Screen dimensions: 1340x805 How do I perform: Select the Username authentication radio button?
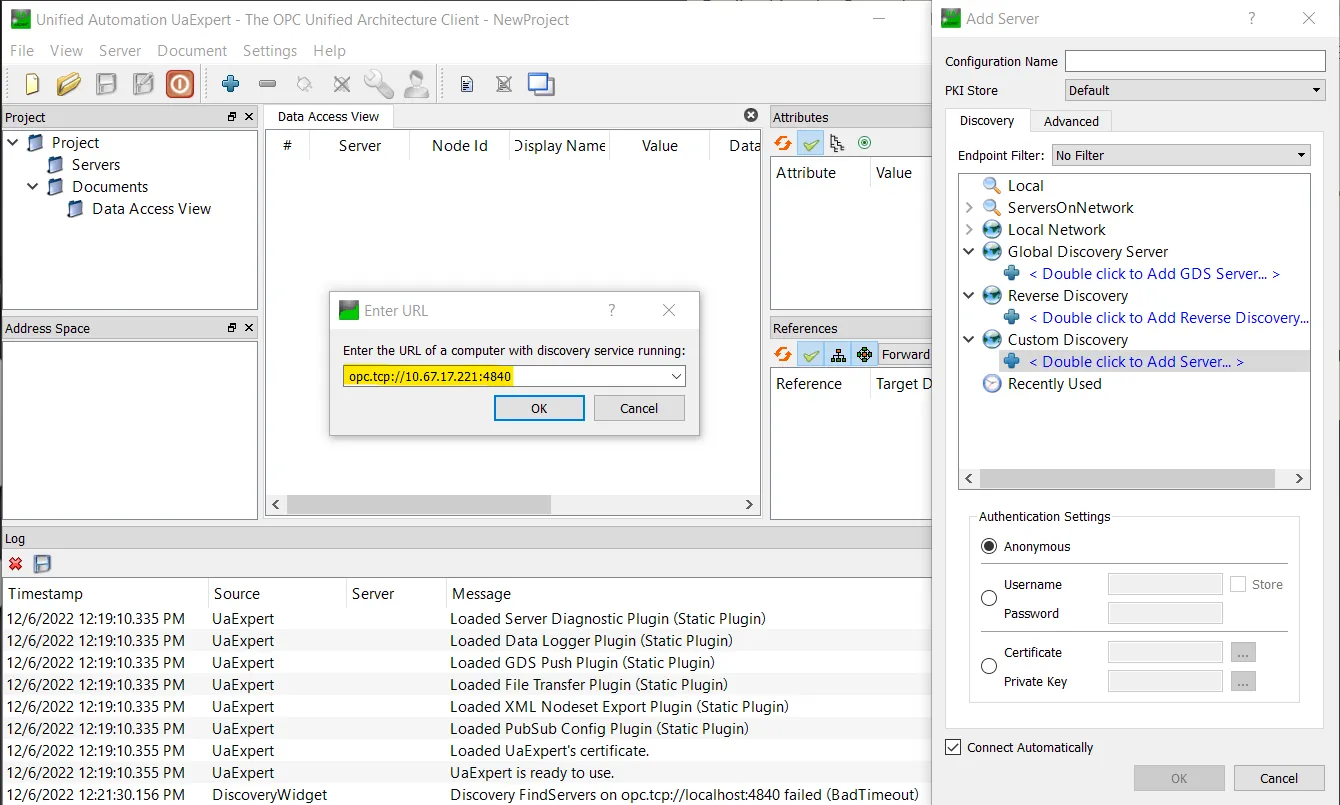pyautogui.click(x=989, y=598)
